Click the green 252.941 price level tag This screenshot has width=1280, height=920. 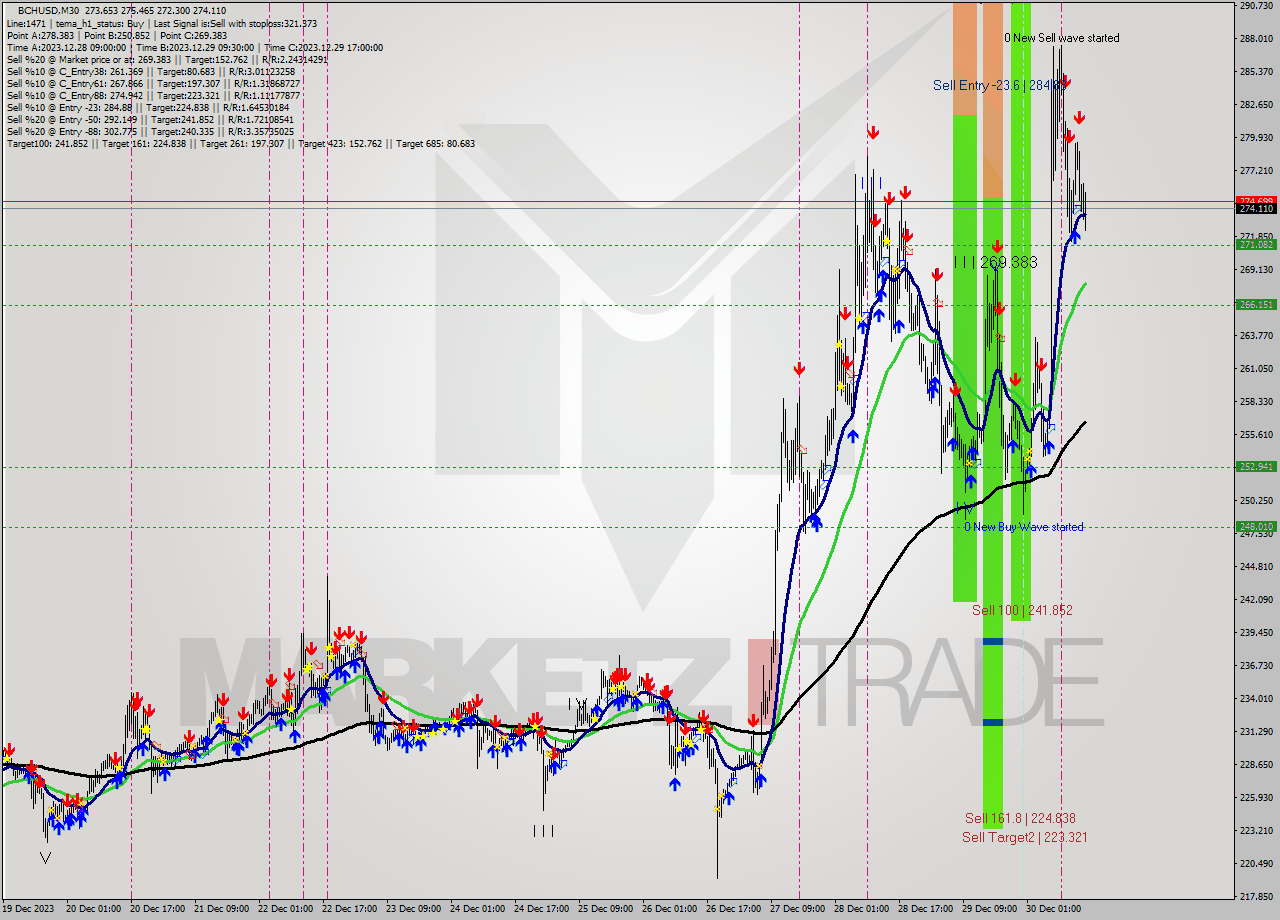coord(1256,466)
